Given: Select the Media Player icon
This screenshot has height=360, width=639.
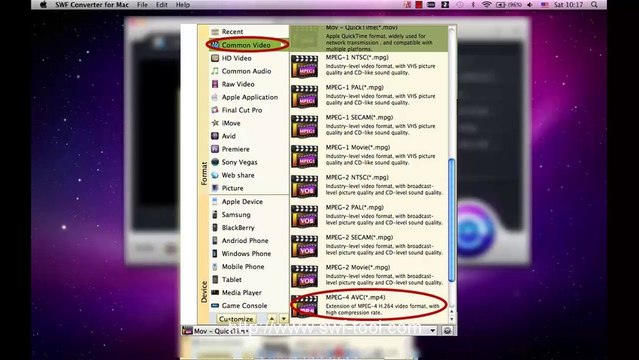Looking at the screenshot, I should [x=215, y=292].
